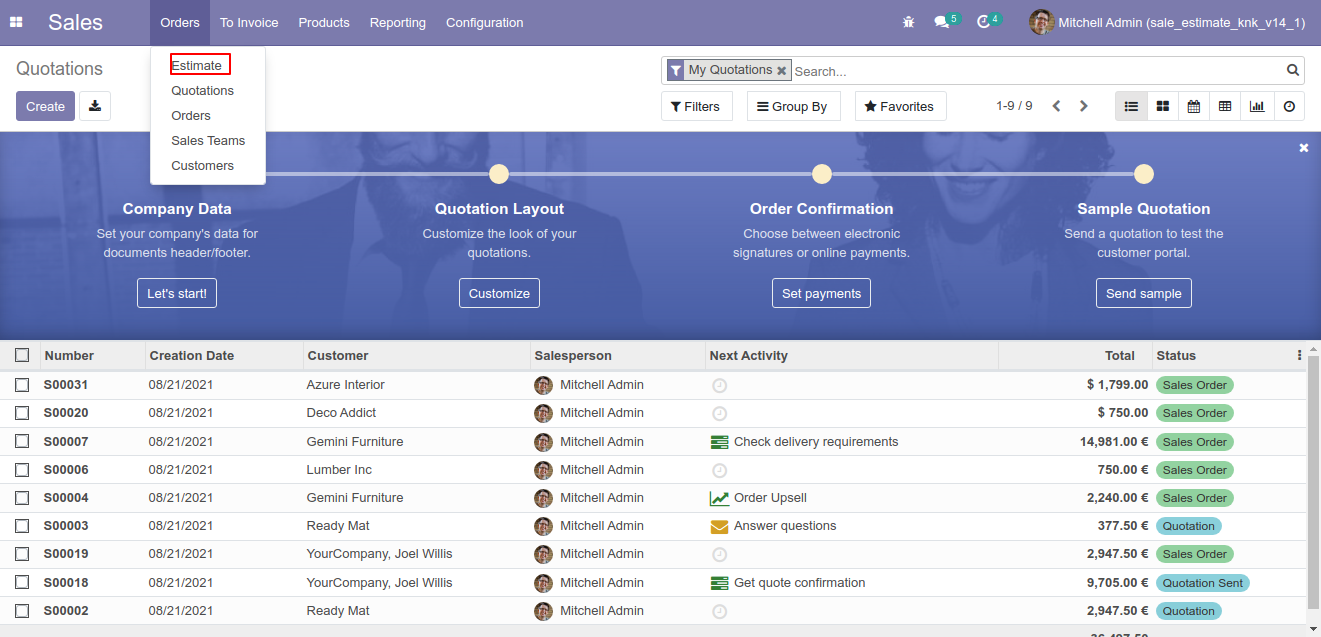1321x637 pixels.
Task: Expand the Configuration menu
Action: tap(485, 22)
